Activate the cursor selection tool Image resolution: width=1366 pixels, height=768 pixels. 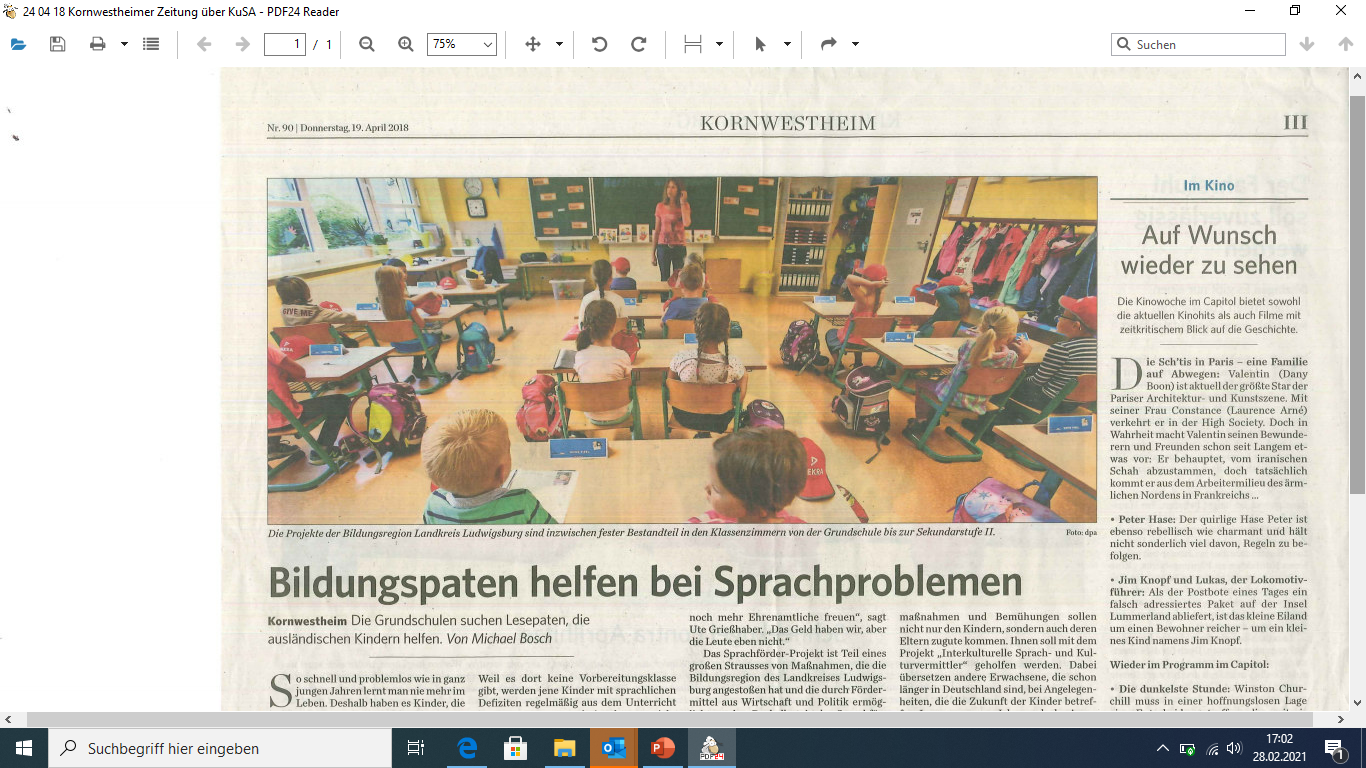click(x=760, y=44)
